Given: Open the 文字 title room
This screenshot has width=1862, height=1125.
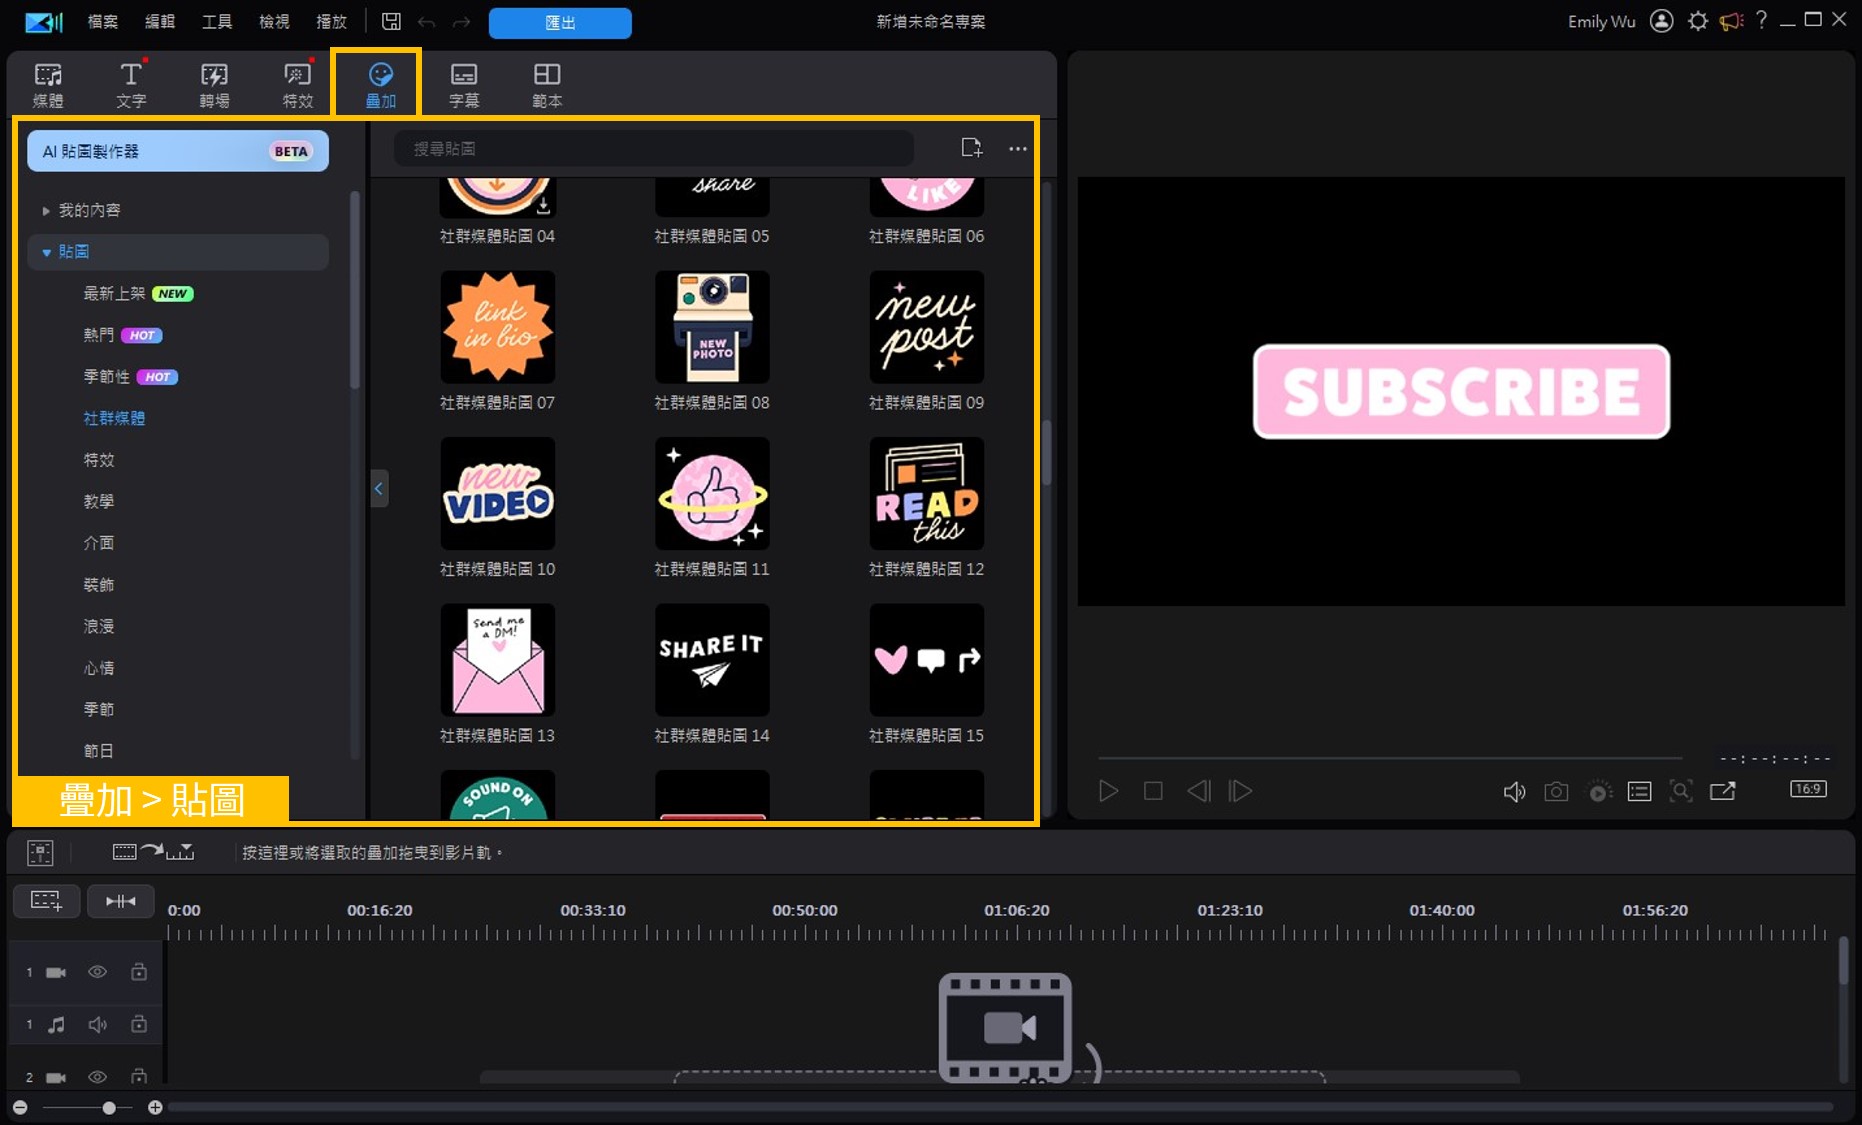Looking at the screenshot, I should coord(131,85).
